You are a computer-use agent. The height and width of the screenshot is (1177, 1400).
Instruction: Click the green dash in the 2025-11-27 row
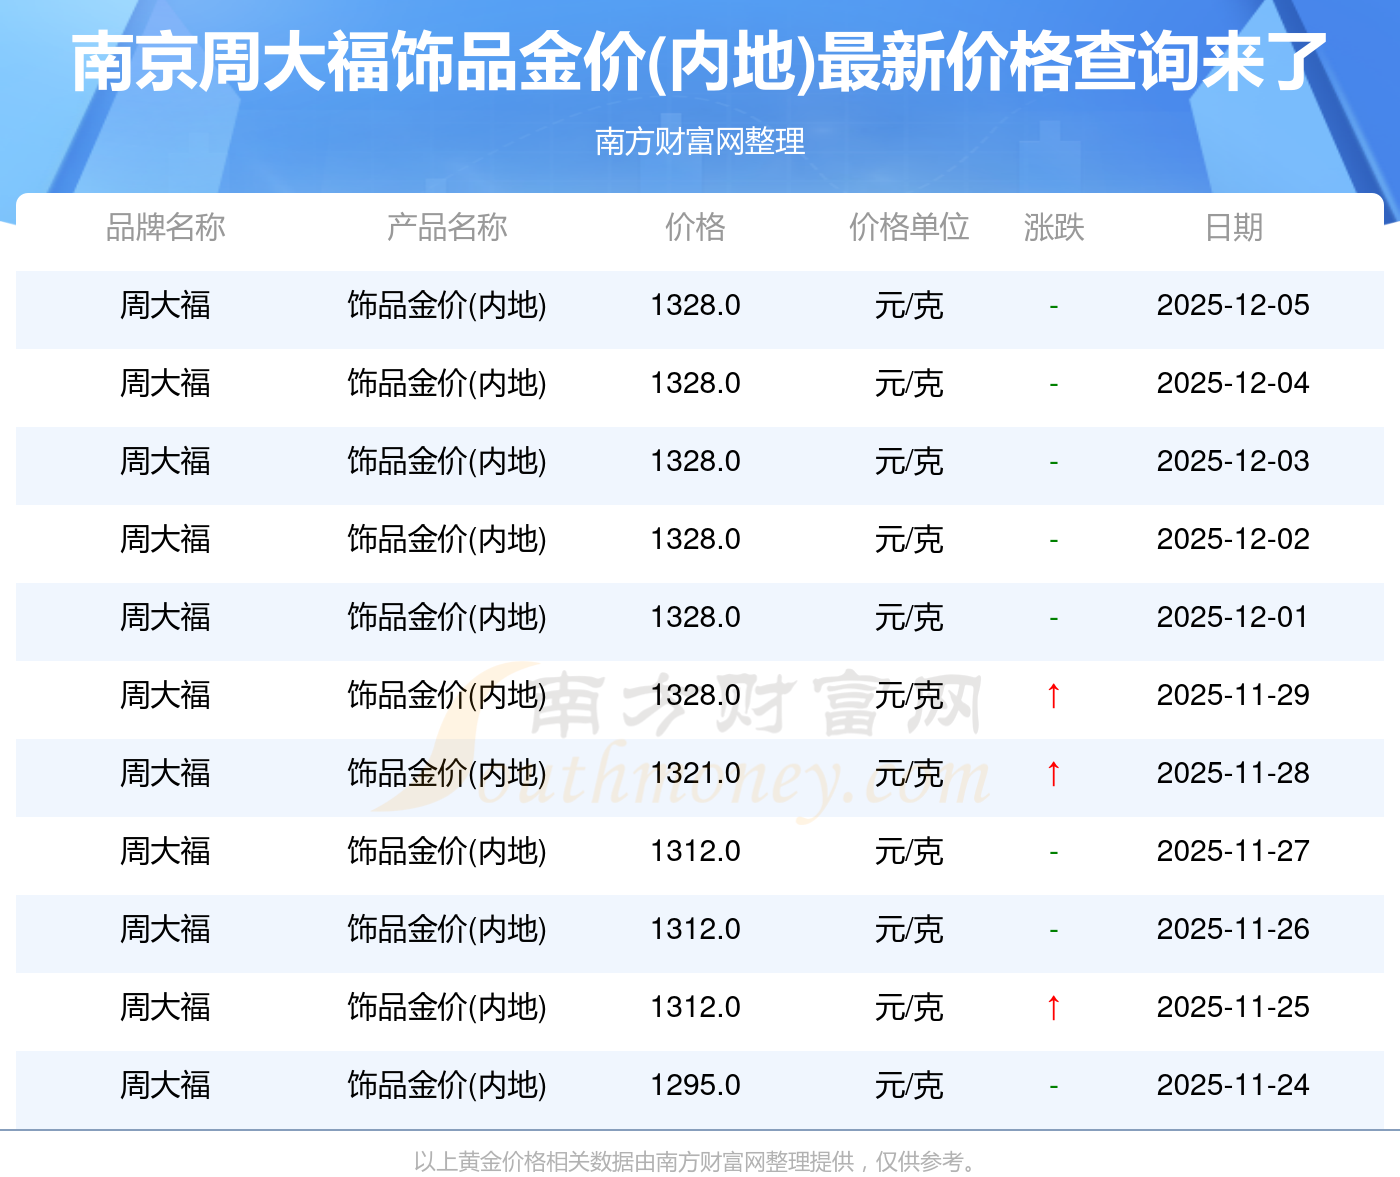point(1054,852)
